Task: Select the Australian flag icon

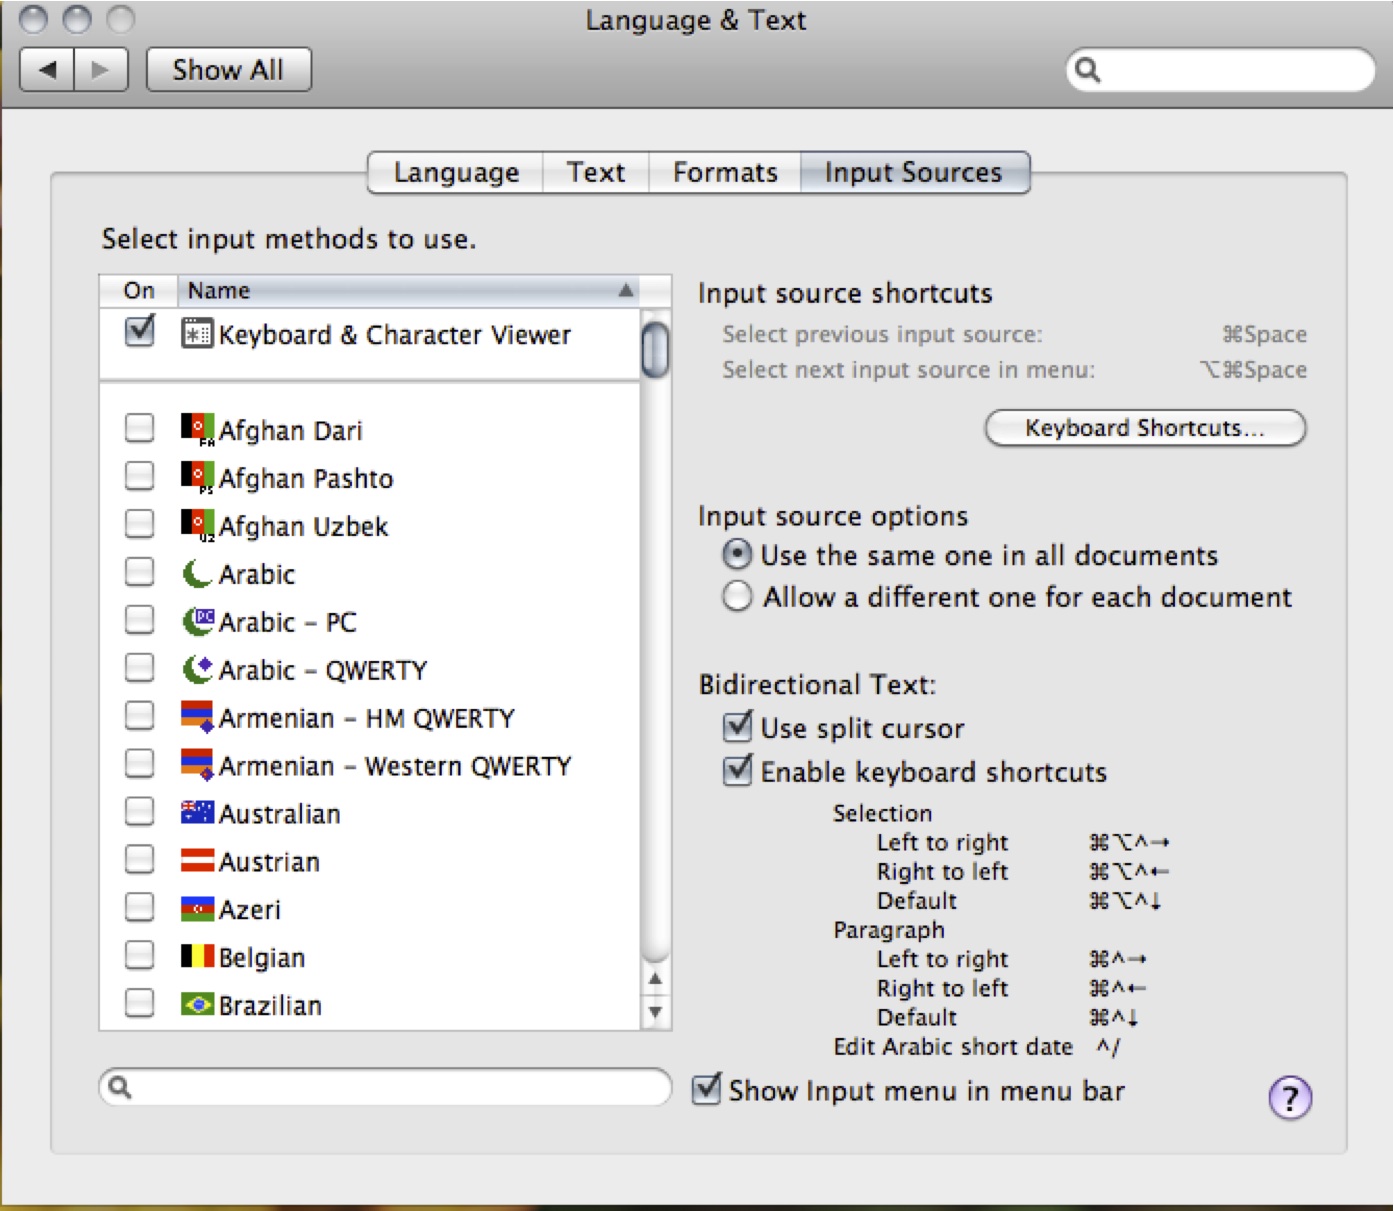Action: 197,813
